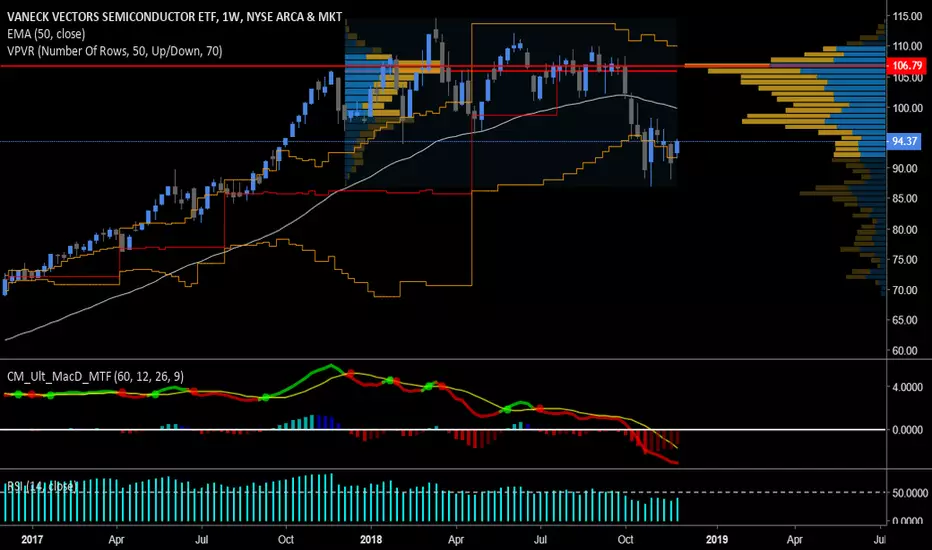
Task: Select the EMA (50, close) indicator label
Action: click(46, 34)
